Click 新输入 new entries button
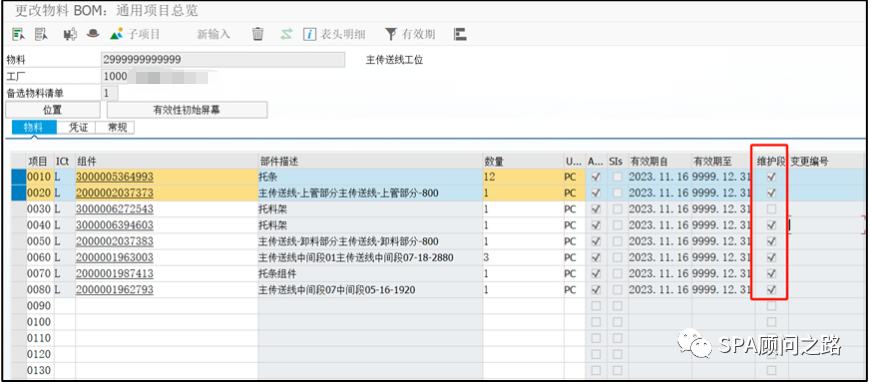 pos(213,34)
